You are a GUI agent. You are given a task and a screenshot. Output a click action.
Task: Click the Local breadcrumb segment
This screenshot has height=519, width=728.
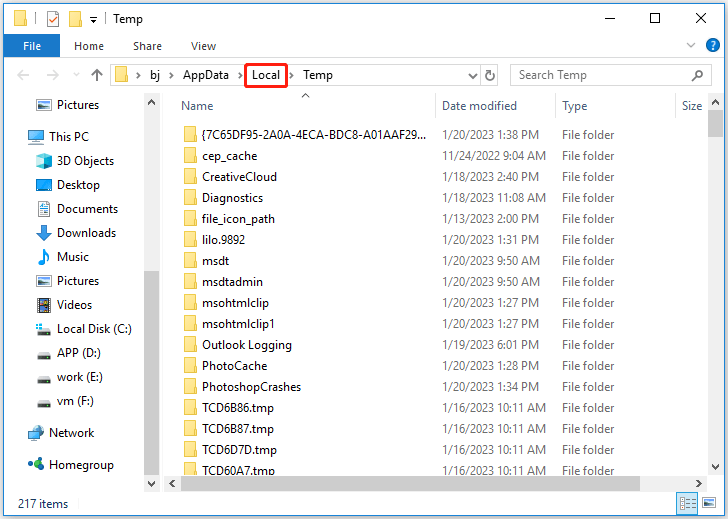click(x=266, y=75)
